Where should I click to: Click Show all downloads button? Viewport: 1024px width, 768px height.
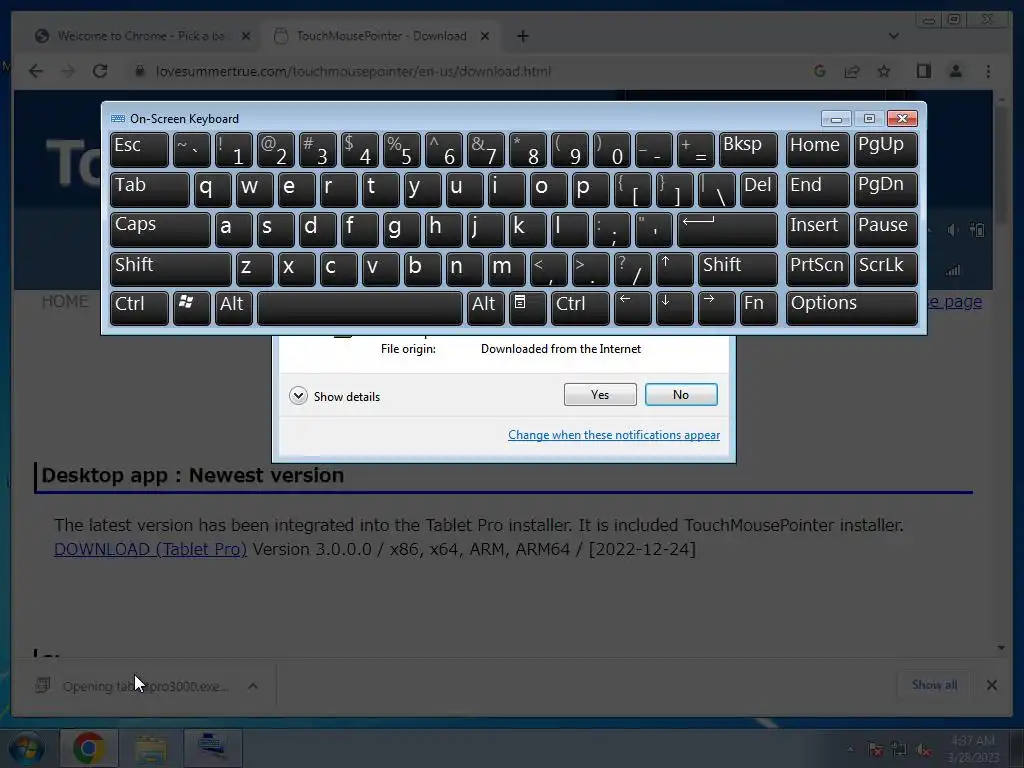coord(935,685)
